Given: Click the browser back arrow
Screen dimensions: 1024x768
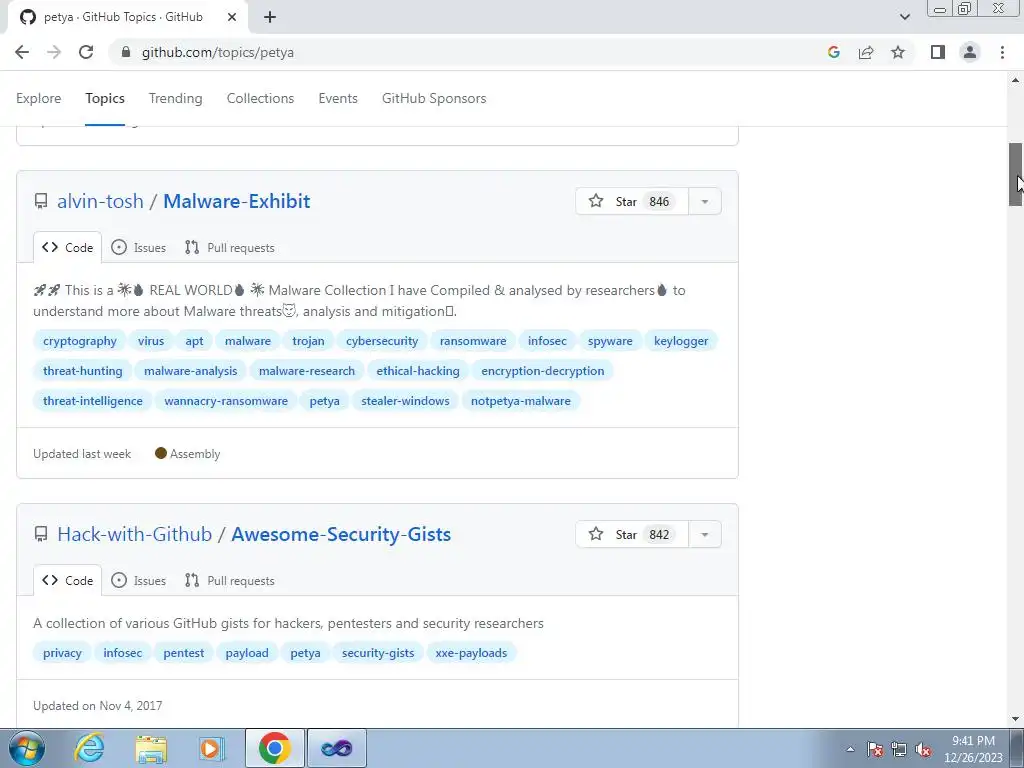Looking at the screenshot, I should pyautogui.click(x=22, y=52).
